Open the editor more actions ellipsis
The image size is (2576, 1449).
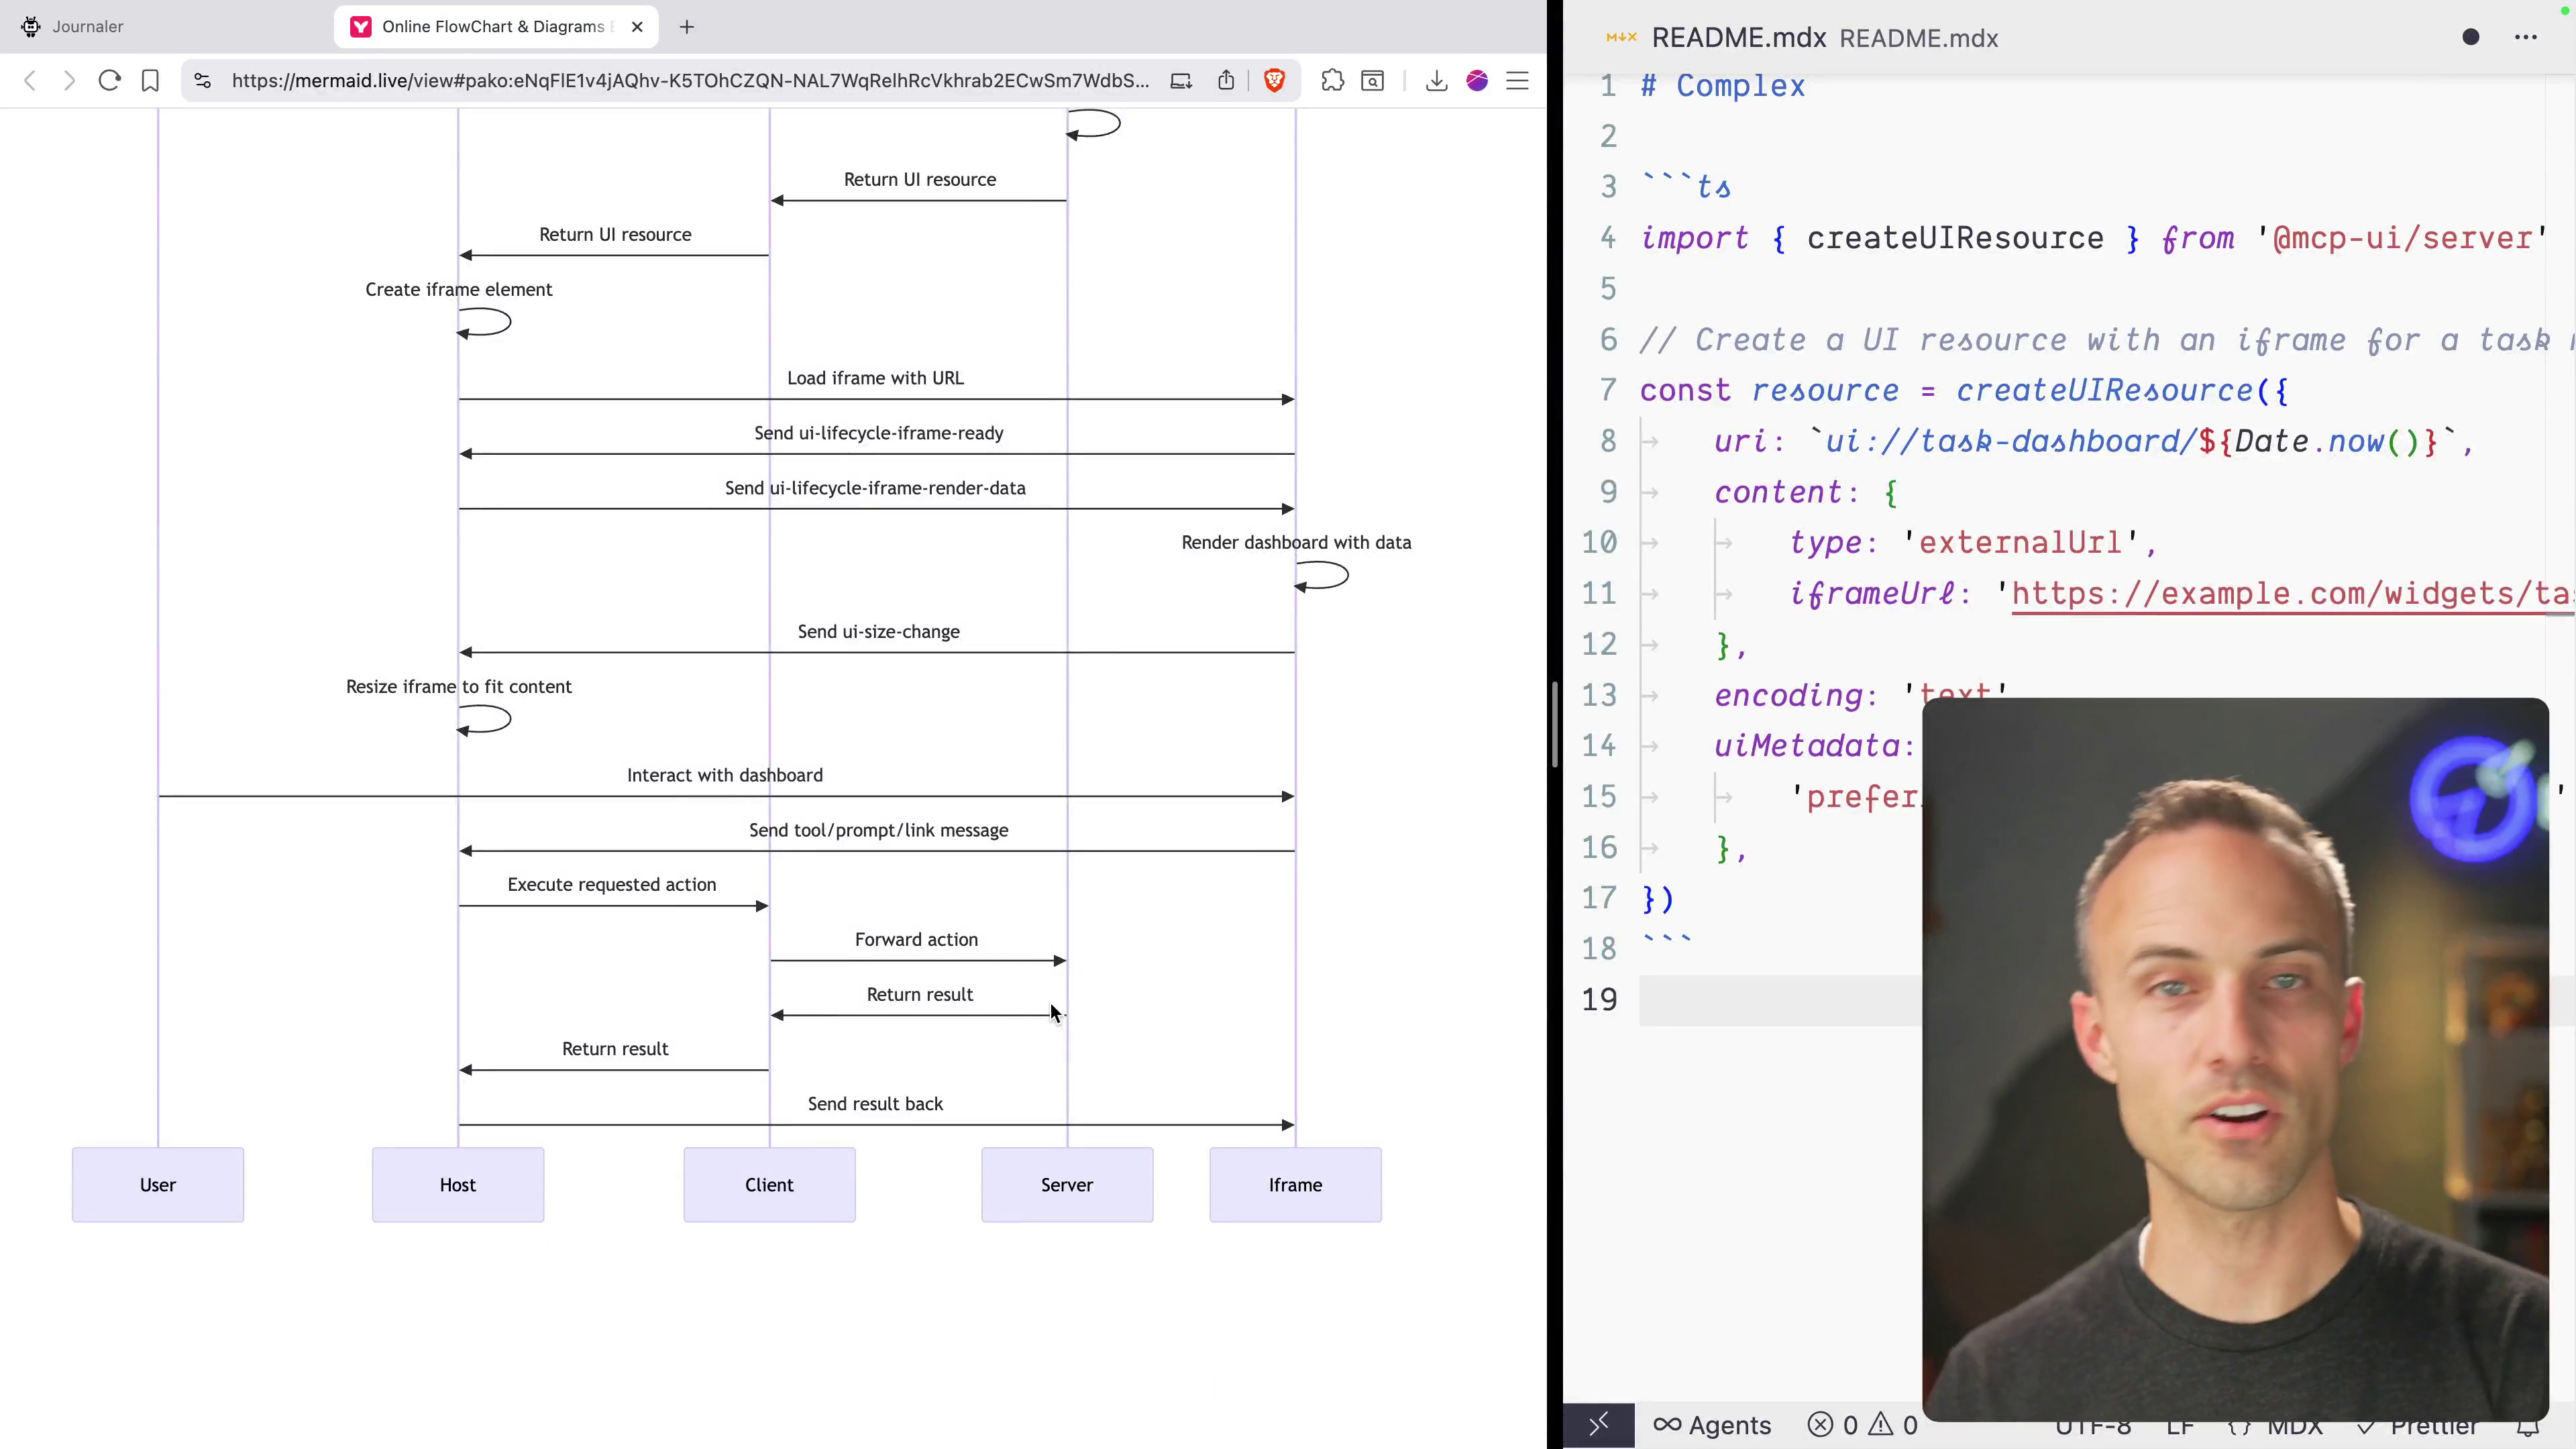pyautogui.click(x=2525, y=38)
